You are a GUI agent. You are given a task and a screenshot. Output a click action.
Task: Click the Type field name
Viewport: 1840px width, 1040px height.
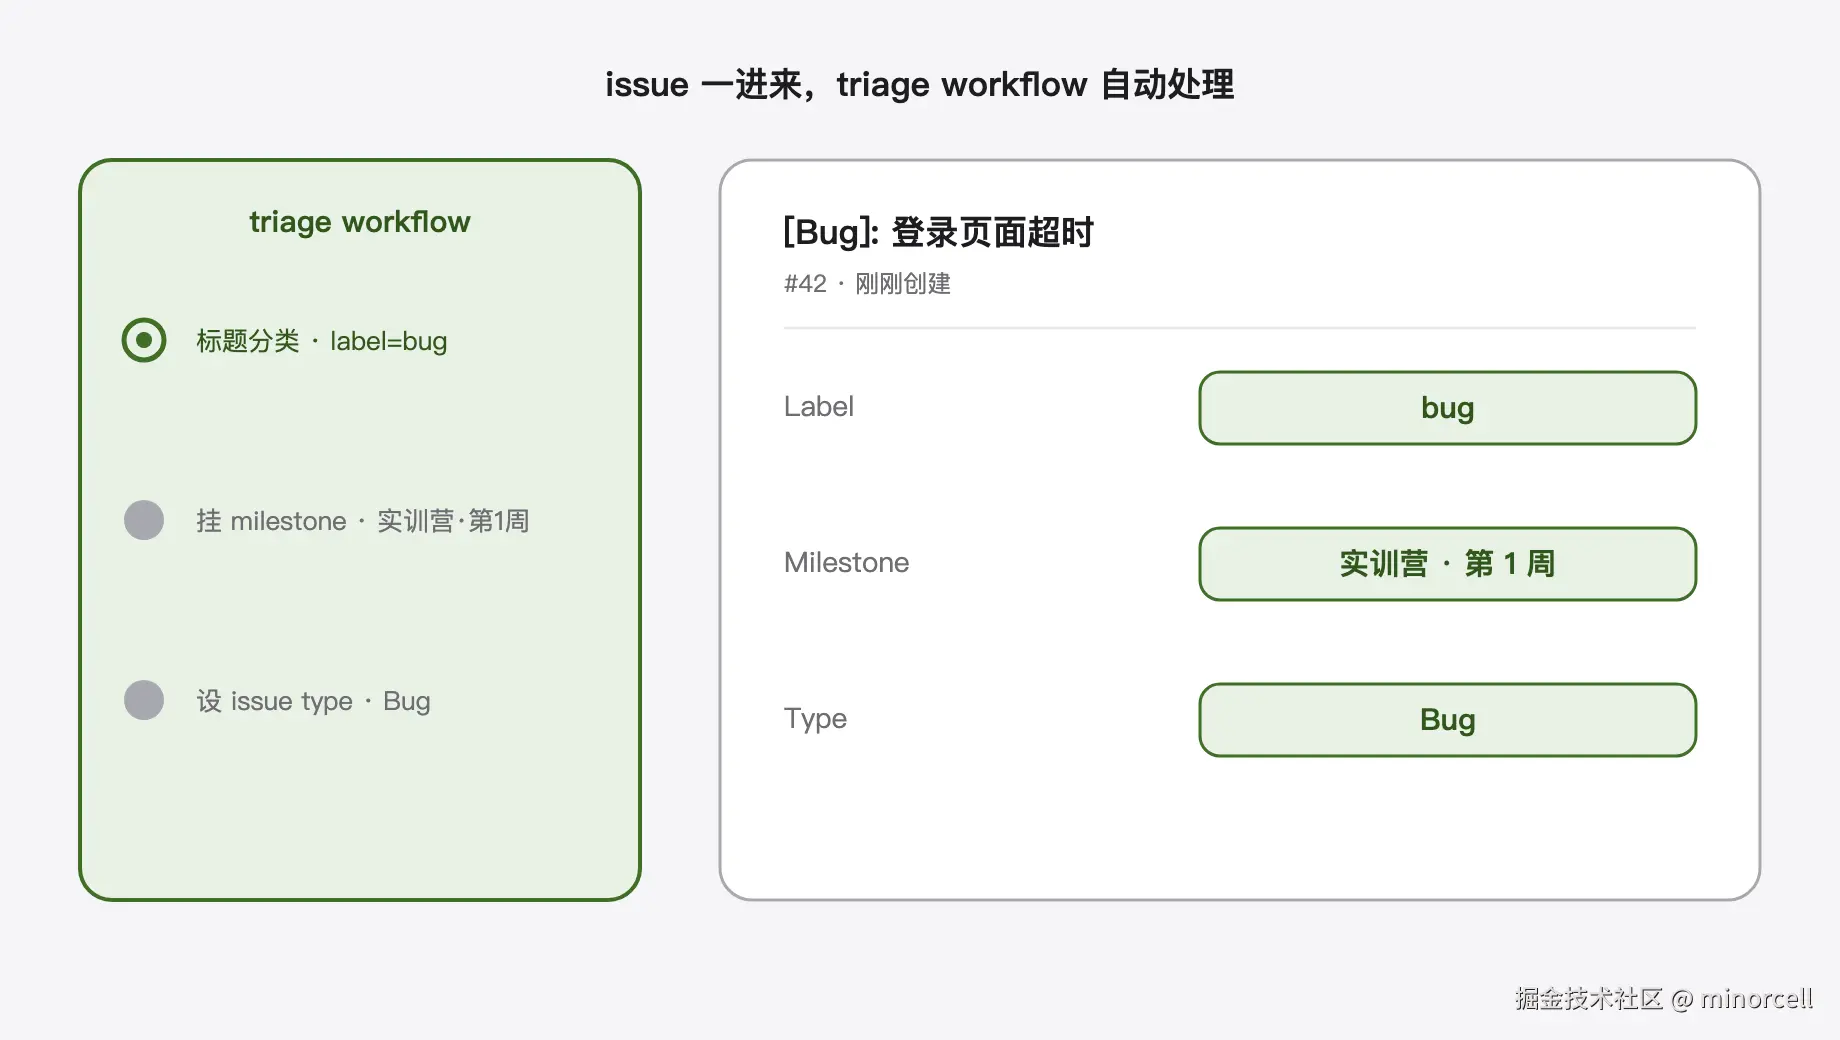click(815, 719)
